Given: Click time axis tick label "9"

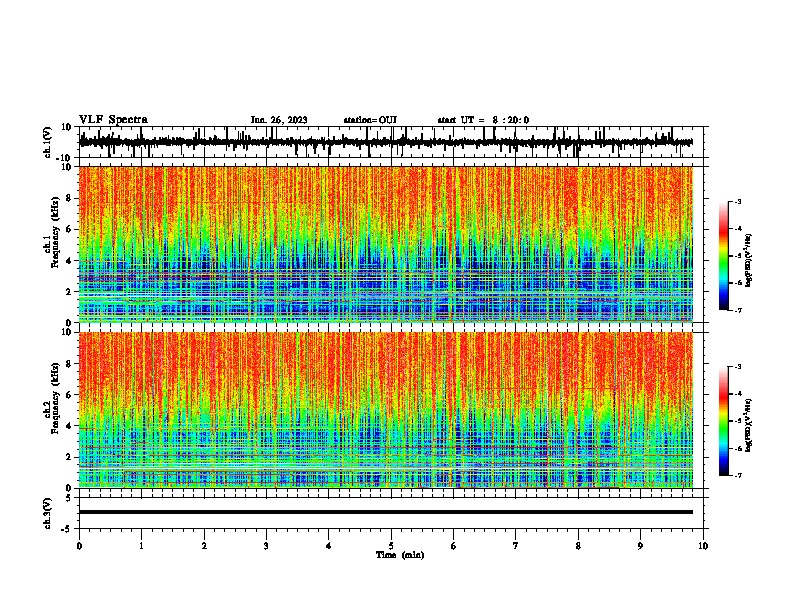Looking at the screenshot, I should 640,546.
